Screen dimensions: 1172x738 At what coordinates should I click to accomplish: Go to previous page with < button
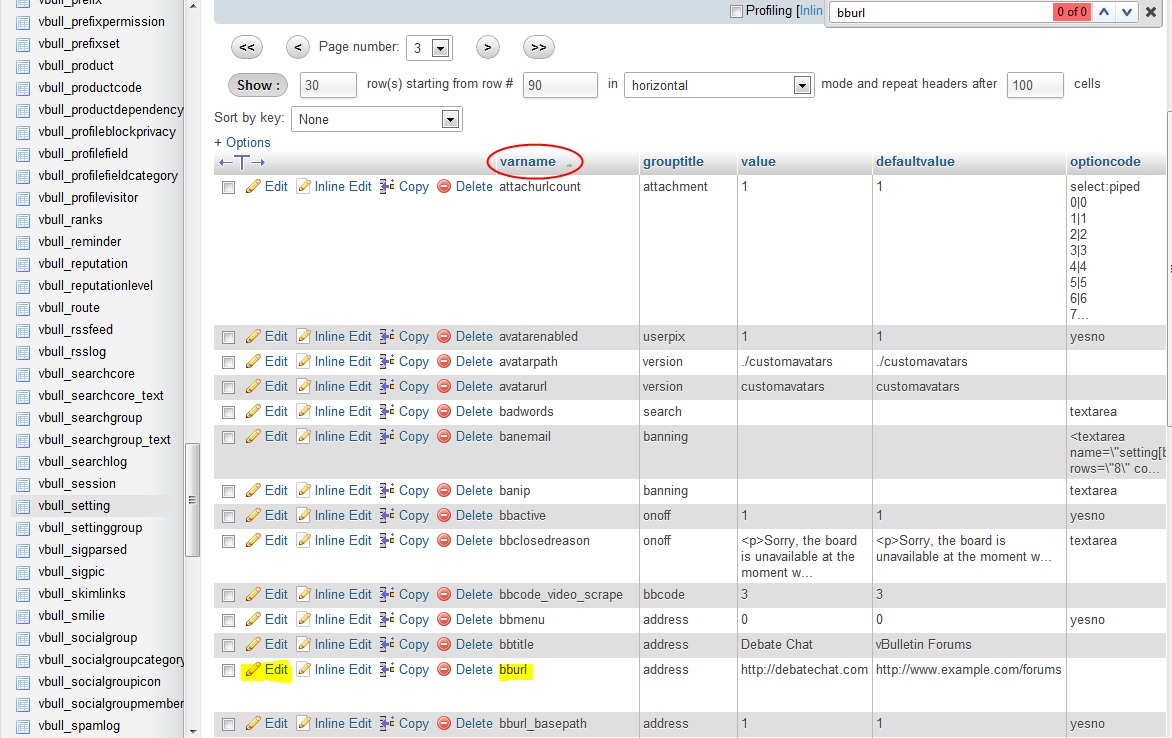coord(297,47)
